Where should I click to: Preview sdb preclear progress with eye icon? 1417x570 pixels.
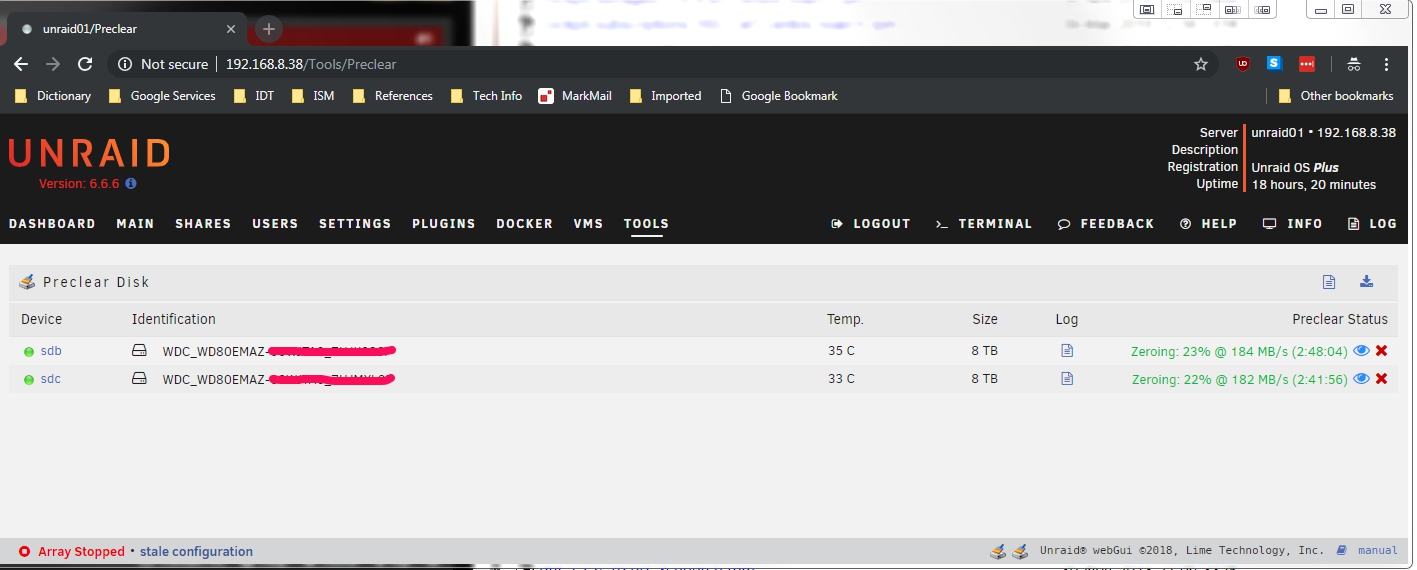tap(1361, 351)
